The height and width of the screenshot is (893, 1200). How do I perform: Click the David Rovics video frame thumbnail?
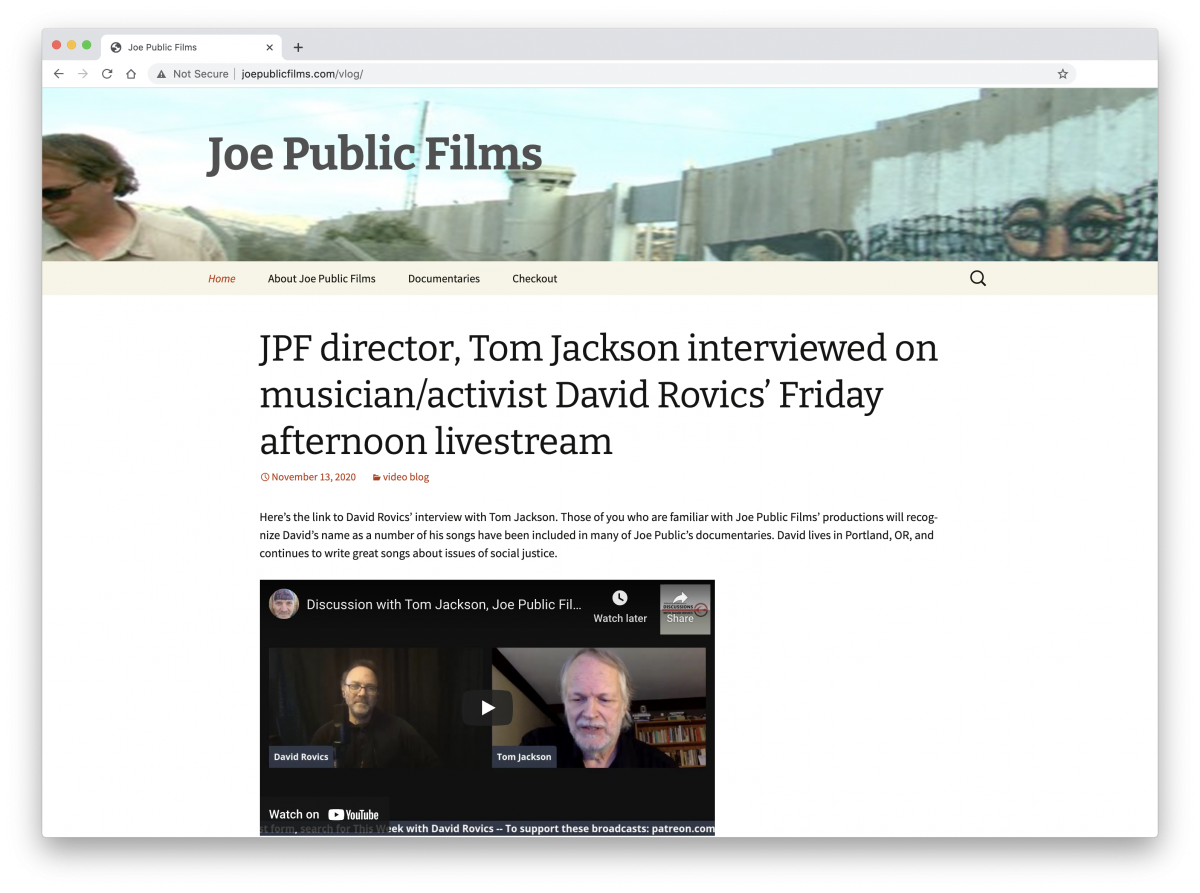(375, 708)
